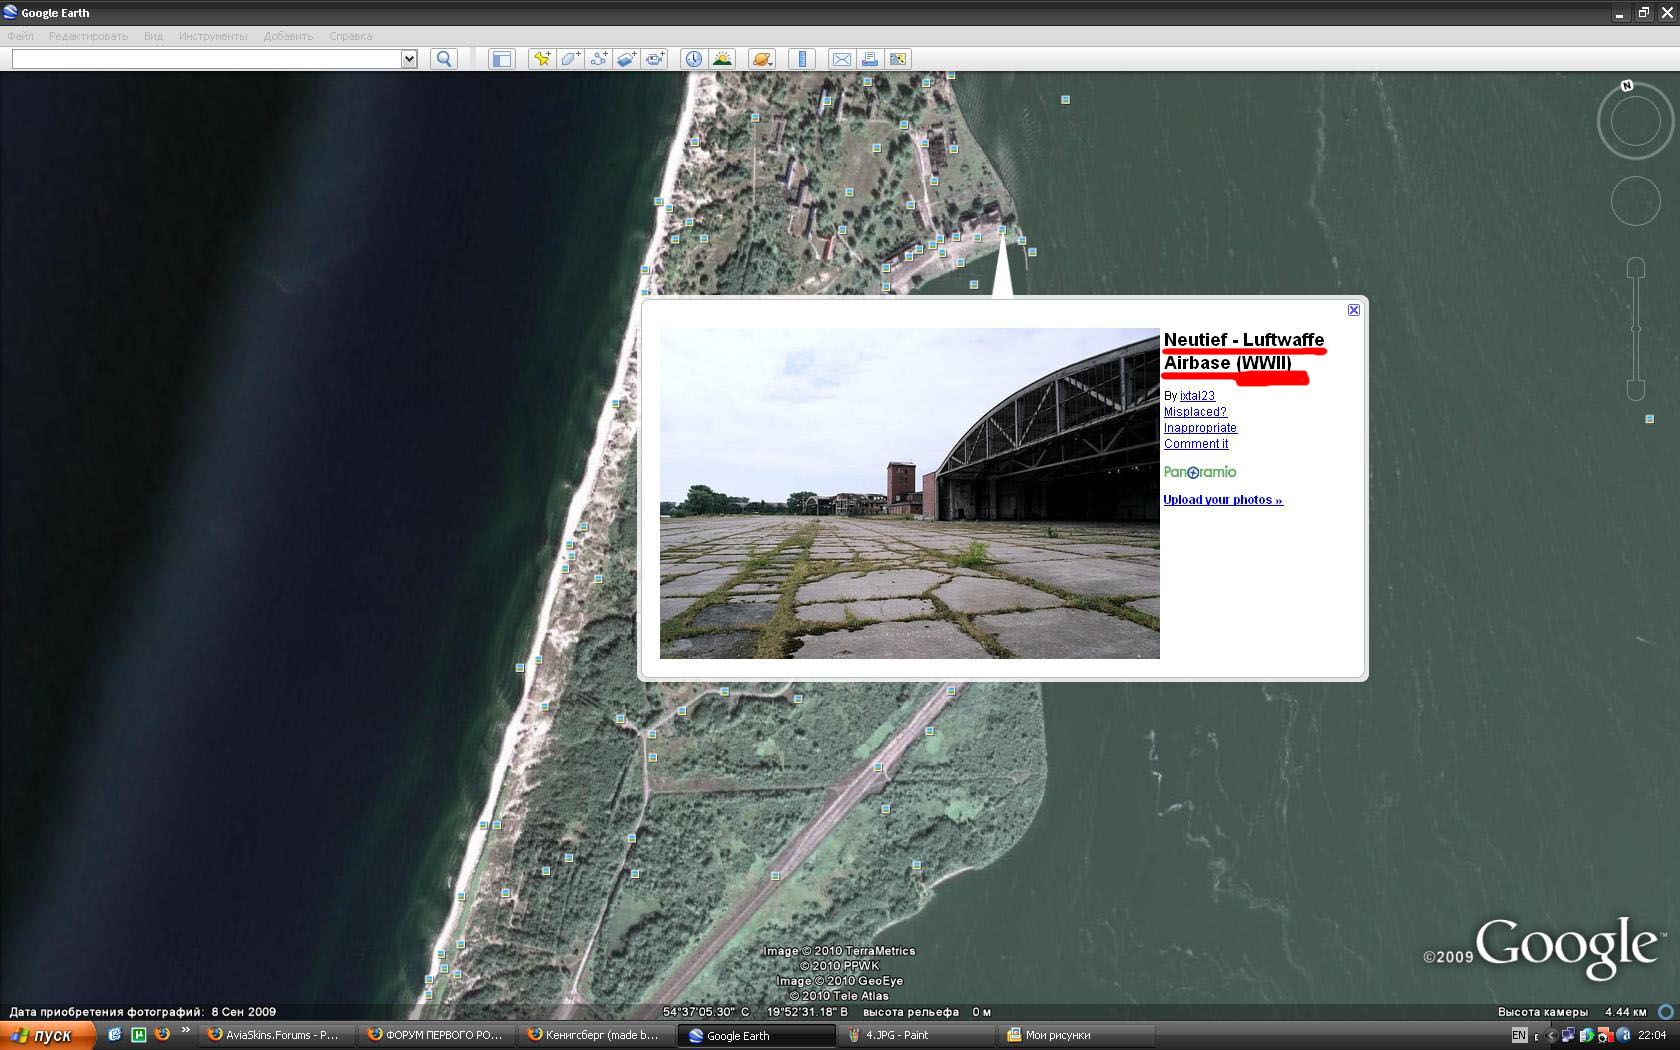Switch to ФОРУМ ПЕРВОГО РО... taskbar window
The image size is (1680, 1050).
pos(438,1035)
